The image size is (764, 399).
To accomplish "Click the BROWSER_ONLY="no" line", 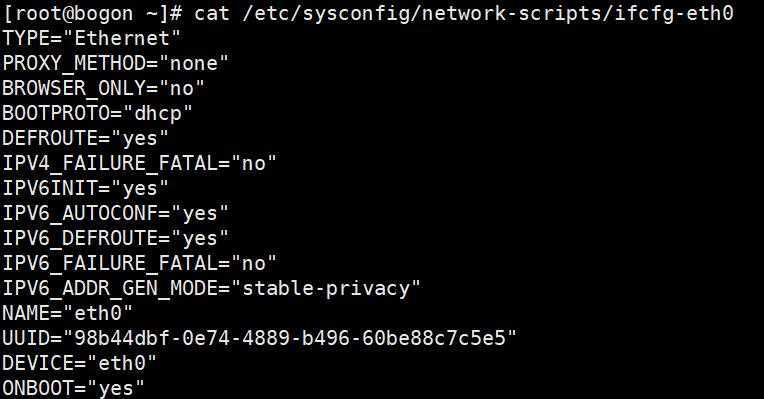I will (103, 88).
